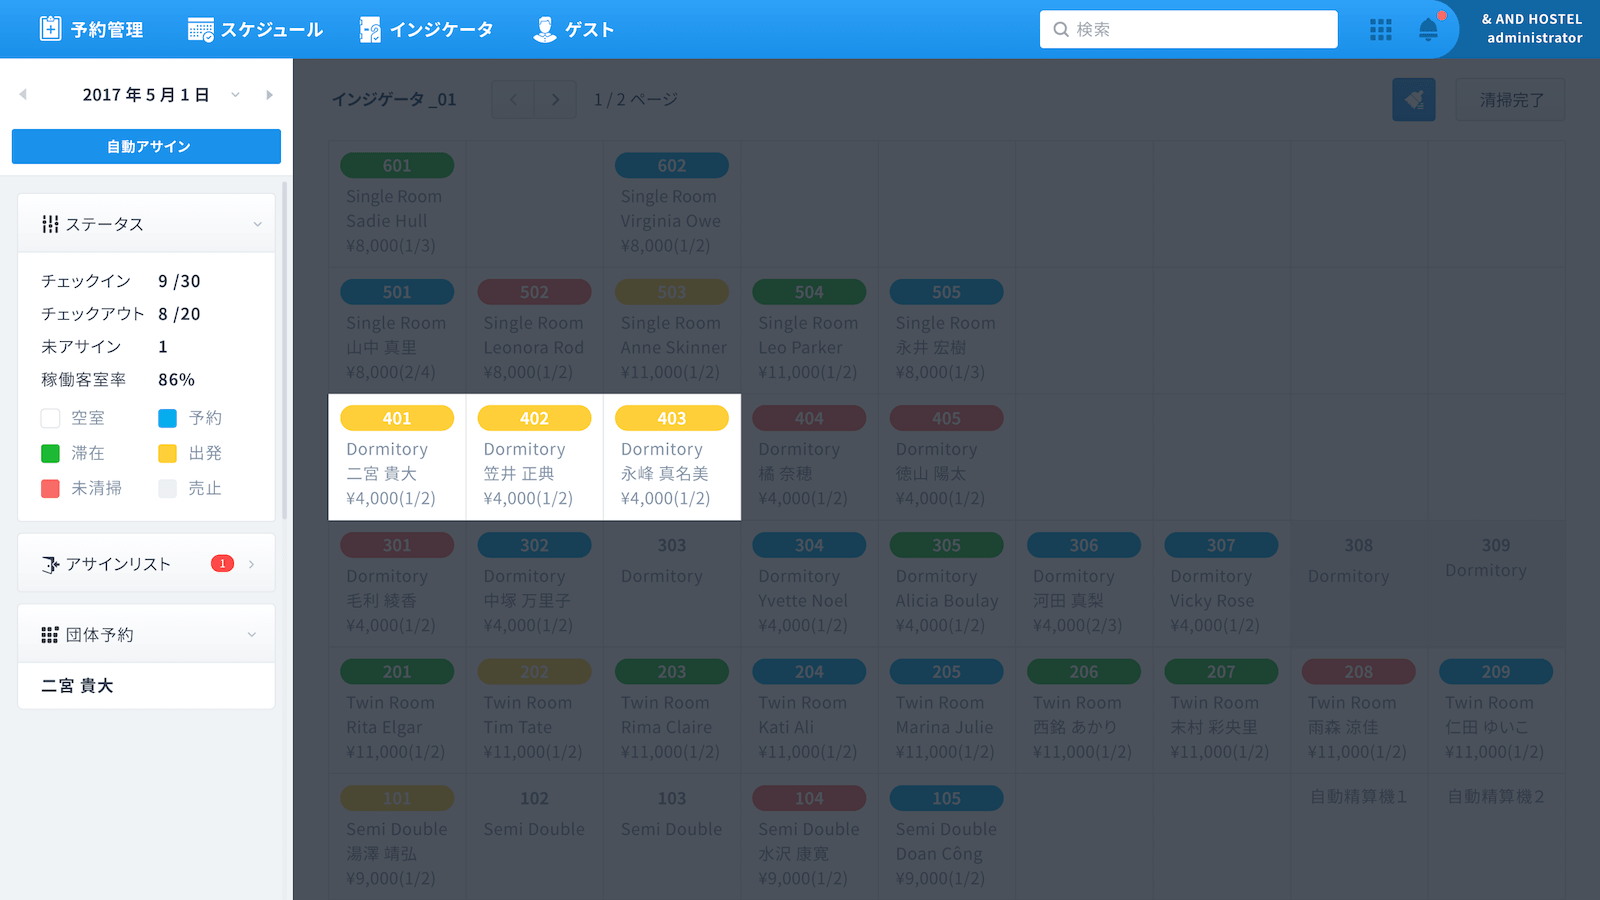
Task: Toggle the 空室 status checkbox
Action: [50, 418]
